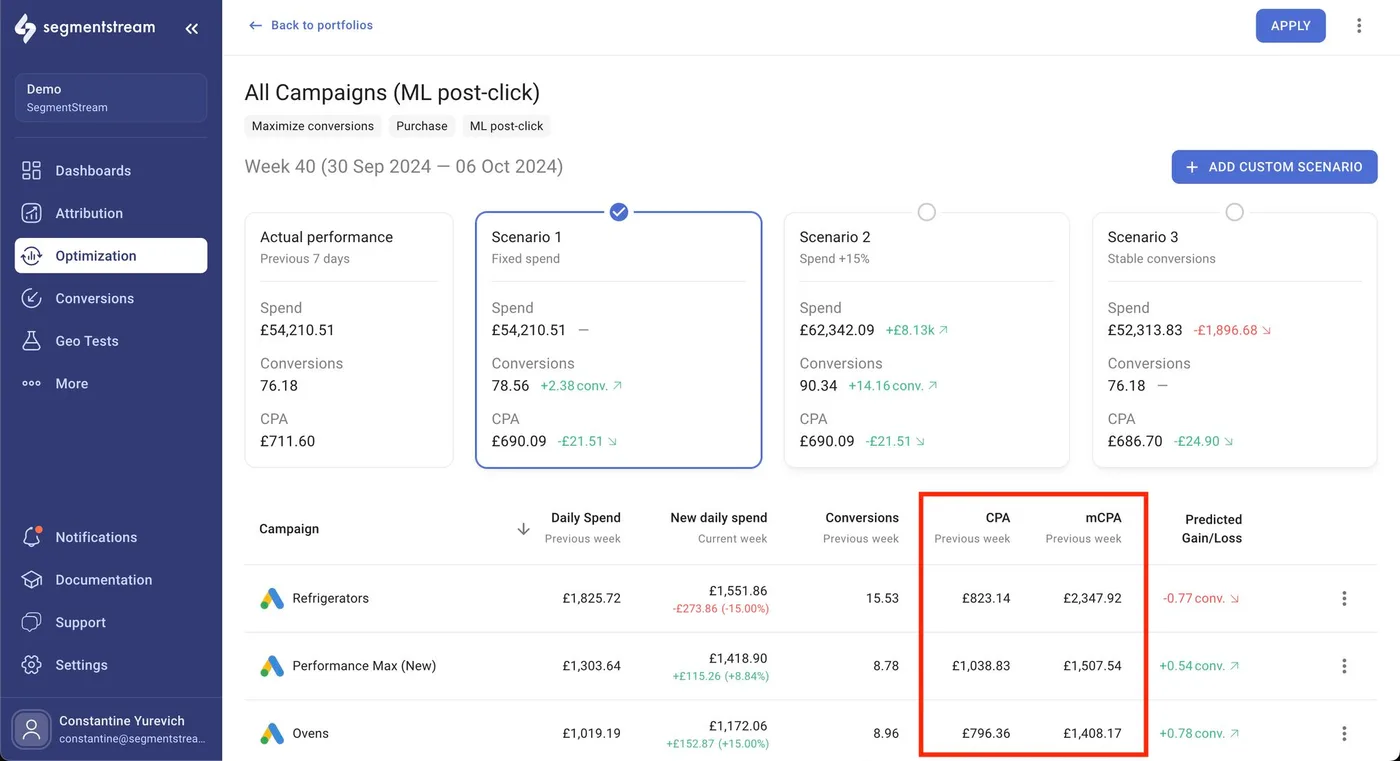This screenshot has width=1400, height=761.
Task: Open the Documentation icon
Action: pyautogui.click(x=32, y=579)
